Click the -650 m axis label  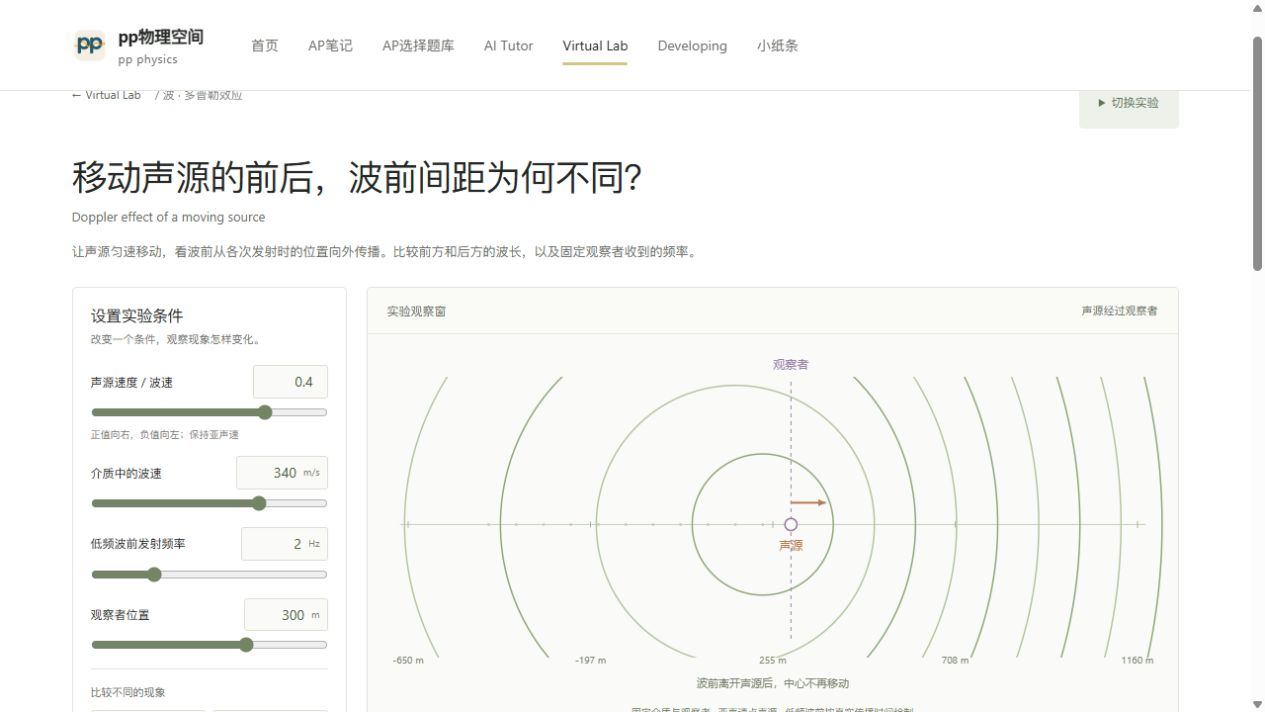pyautogui.click(x=408, y=660)
